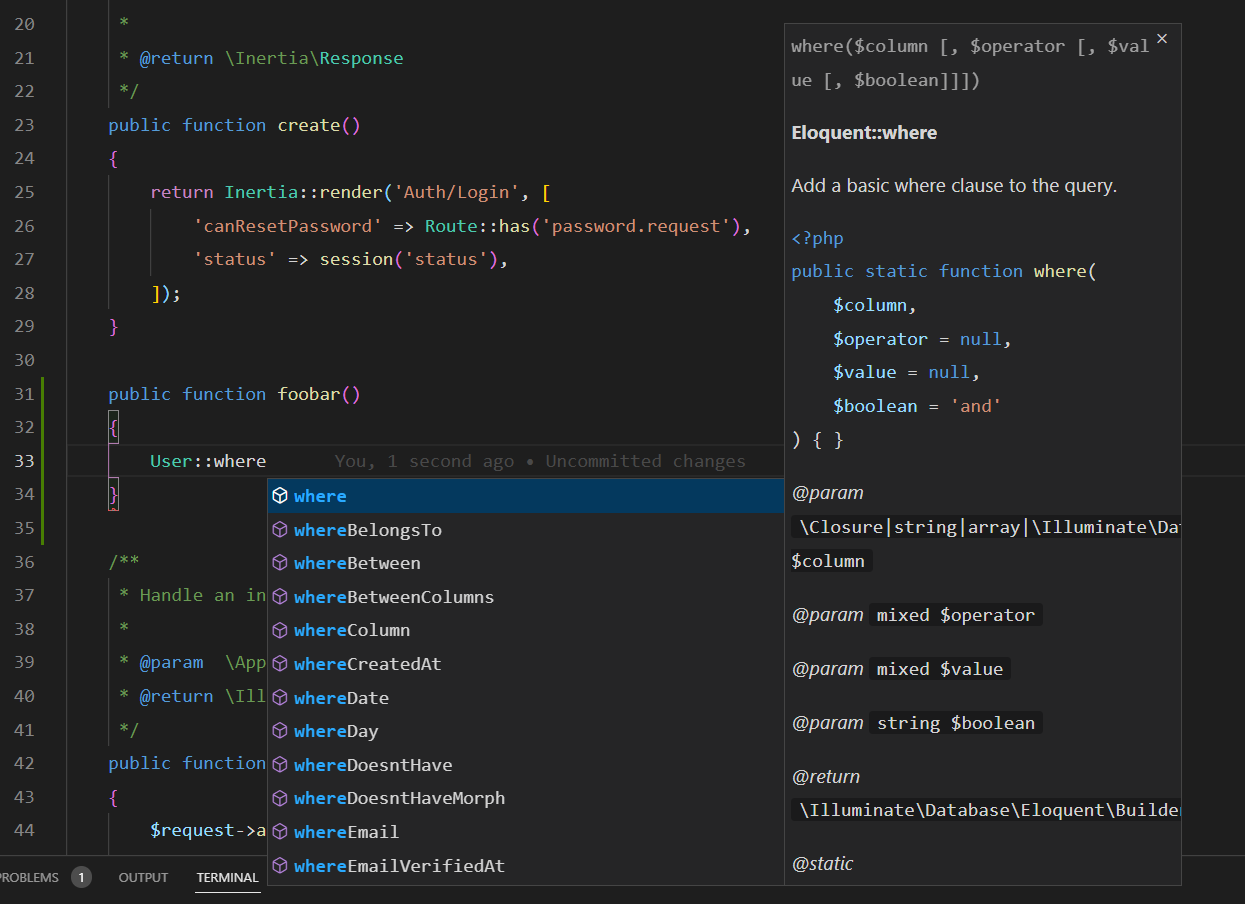Click the method icon beside whereDate
Viewport: 1245px width, 904px height.
(x=280, y=697)
